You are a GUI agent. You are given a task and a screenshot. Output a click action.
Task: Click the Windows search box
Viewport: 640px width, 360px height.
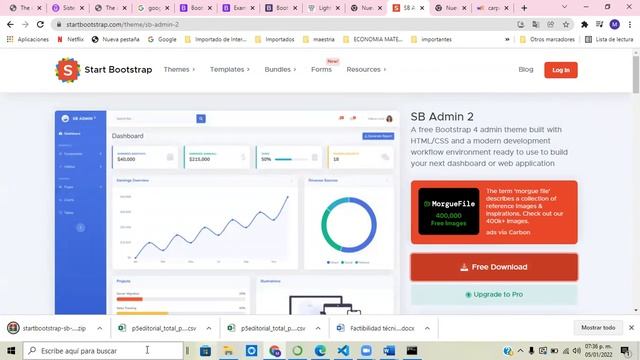coord(103,351)
